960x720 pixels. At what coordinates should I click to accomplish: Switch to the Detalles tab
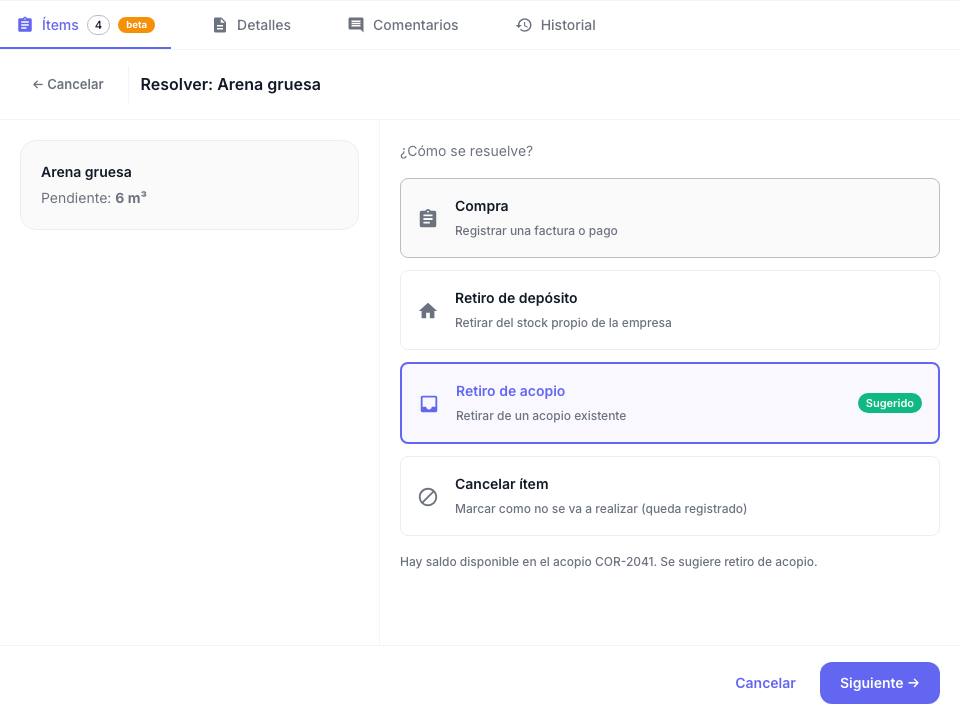252,25
